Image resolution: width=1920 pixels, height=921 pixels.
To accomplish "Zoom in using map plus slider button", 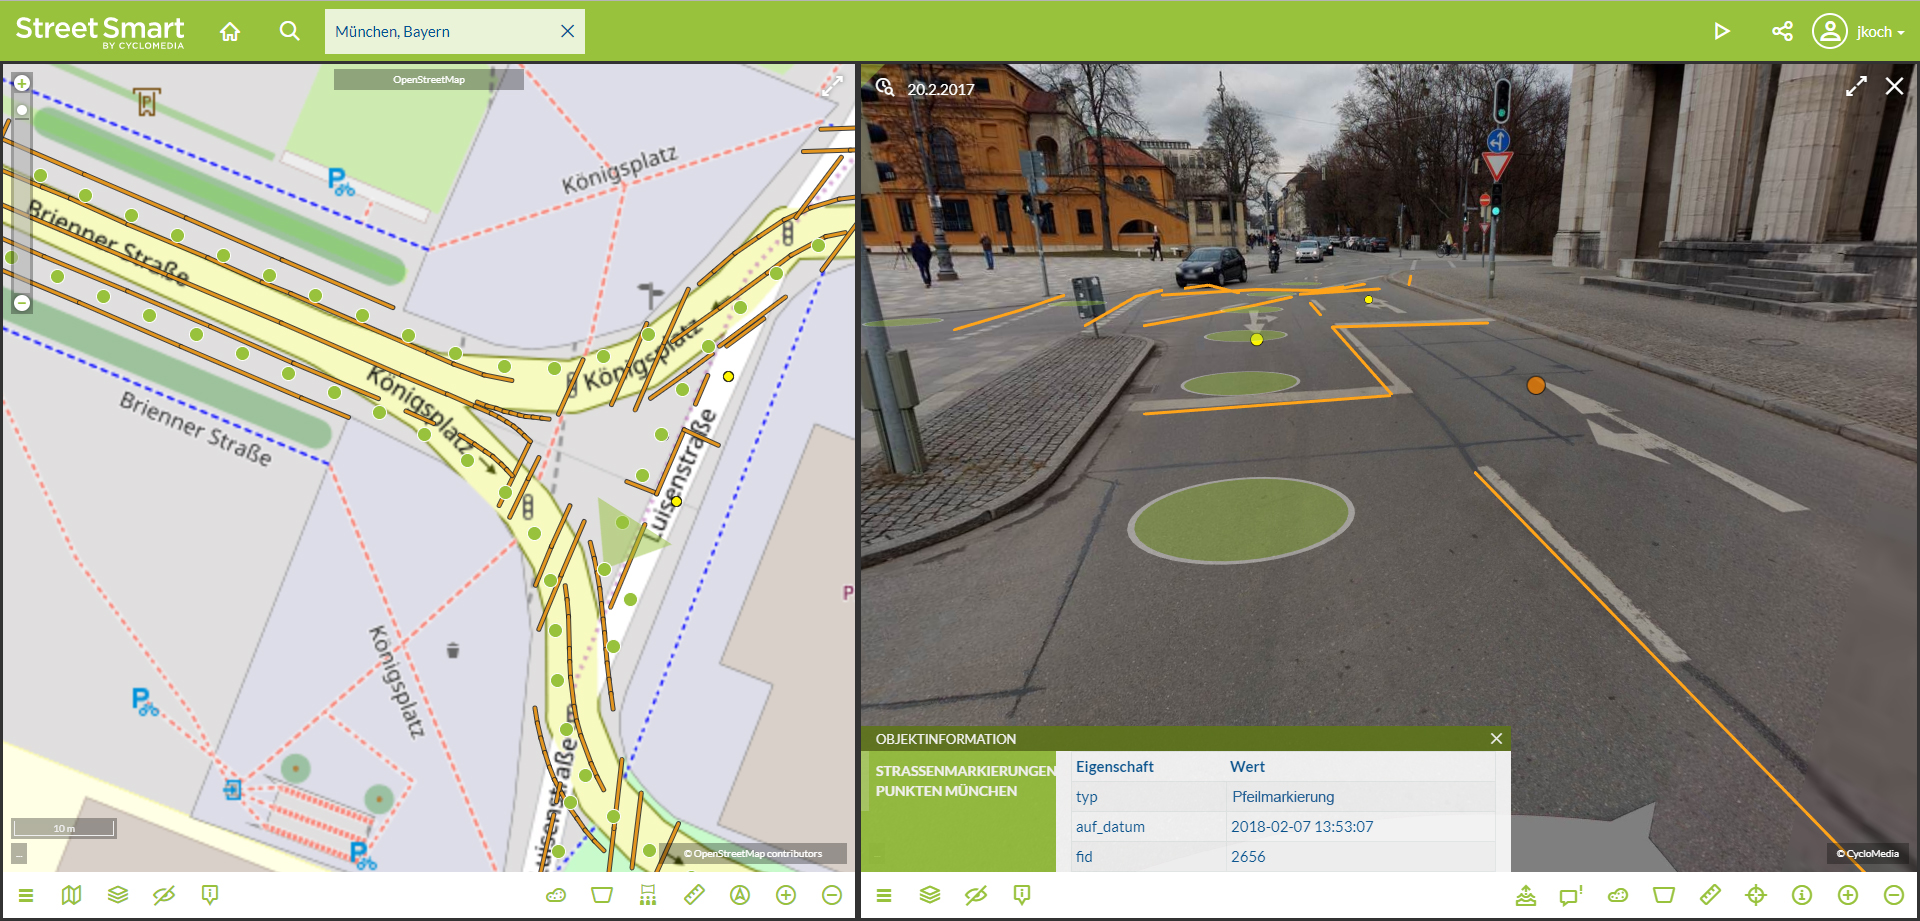I will [x=22, y=83].
